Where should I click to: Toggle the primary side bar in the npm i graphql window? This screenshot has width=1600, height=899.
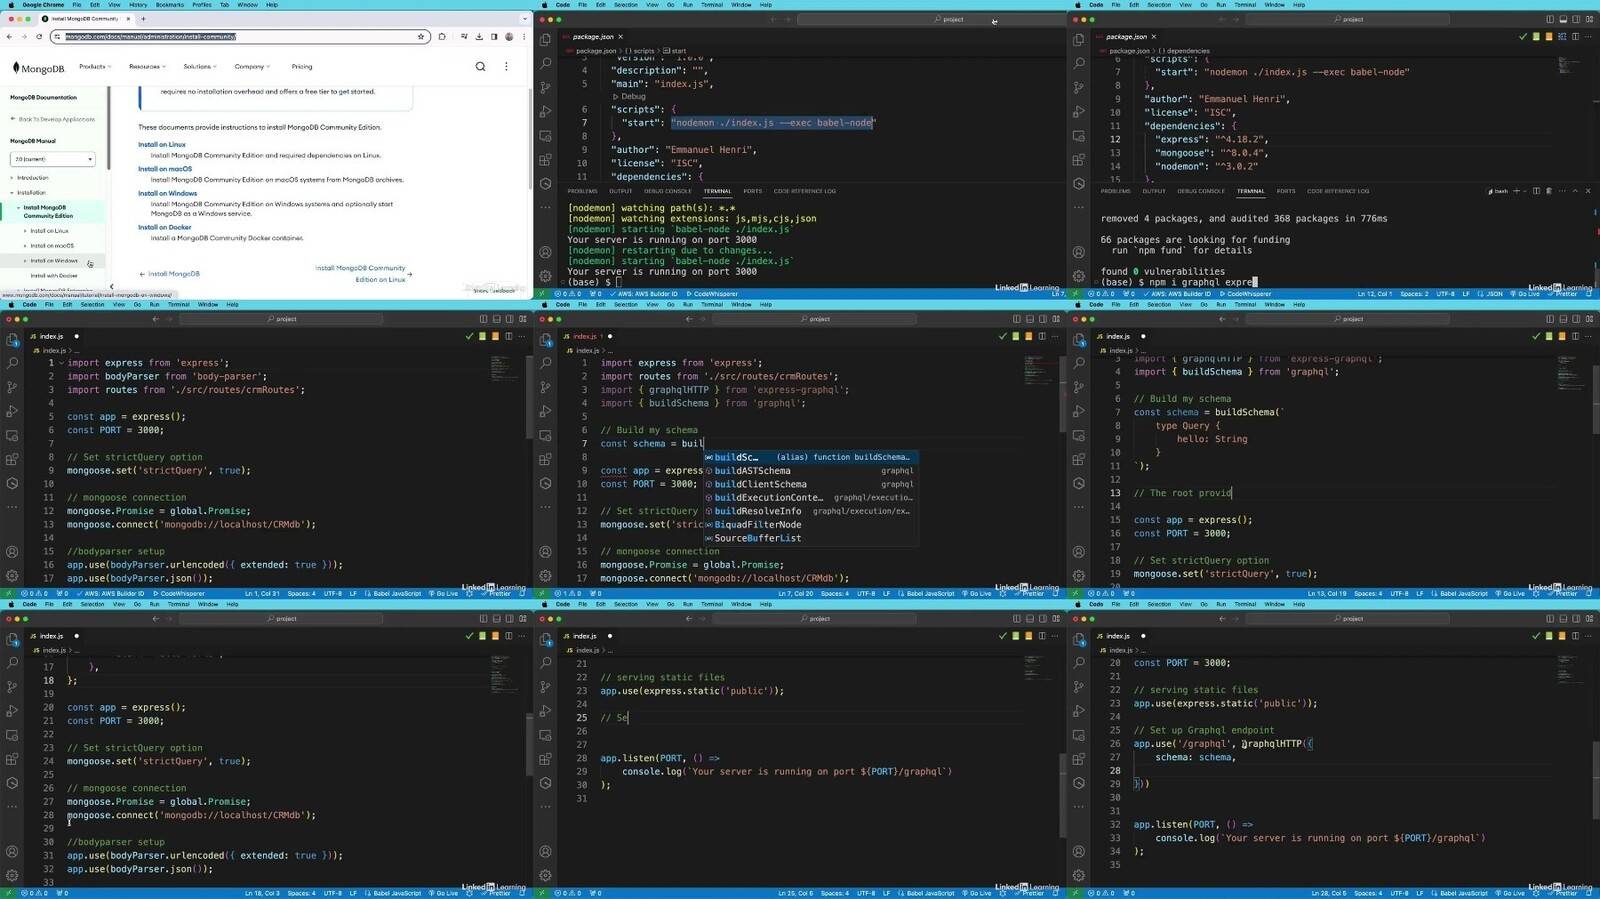(1550, 19)
